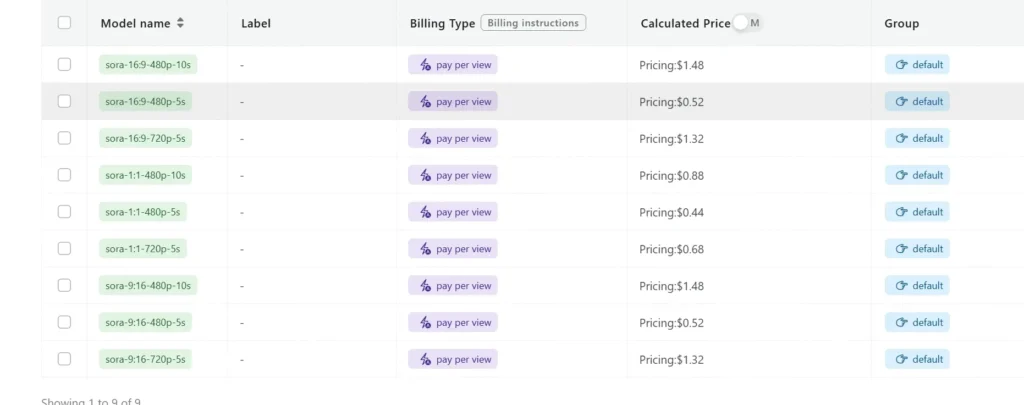Click pay-per-view icon in sora-1:1-480p-5s row
1024x405 pixels.
pos(425,212)
